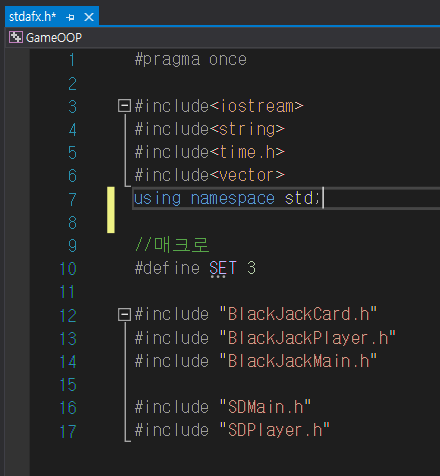Click the namespace keyword on line 7
Image resolution: width=440 pixels, height=476 pixels.
pos(232,199)
